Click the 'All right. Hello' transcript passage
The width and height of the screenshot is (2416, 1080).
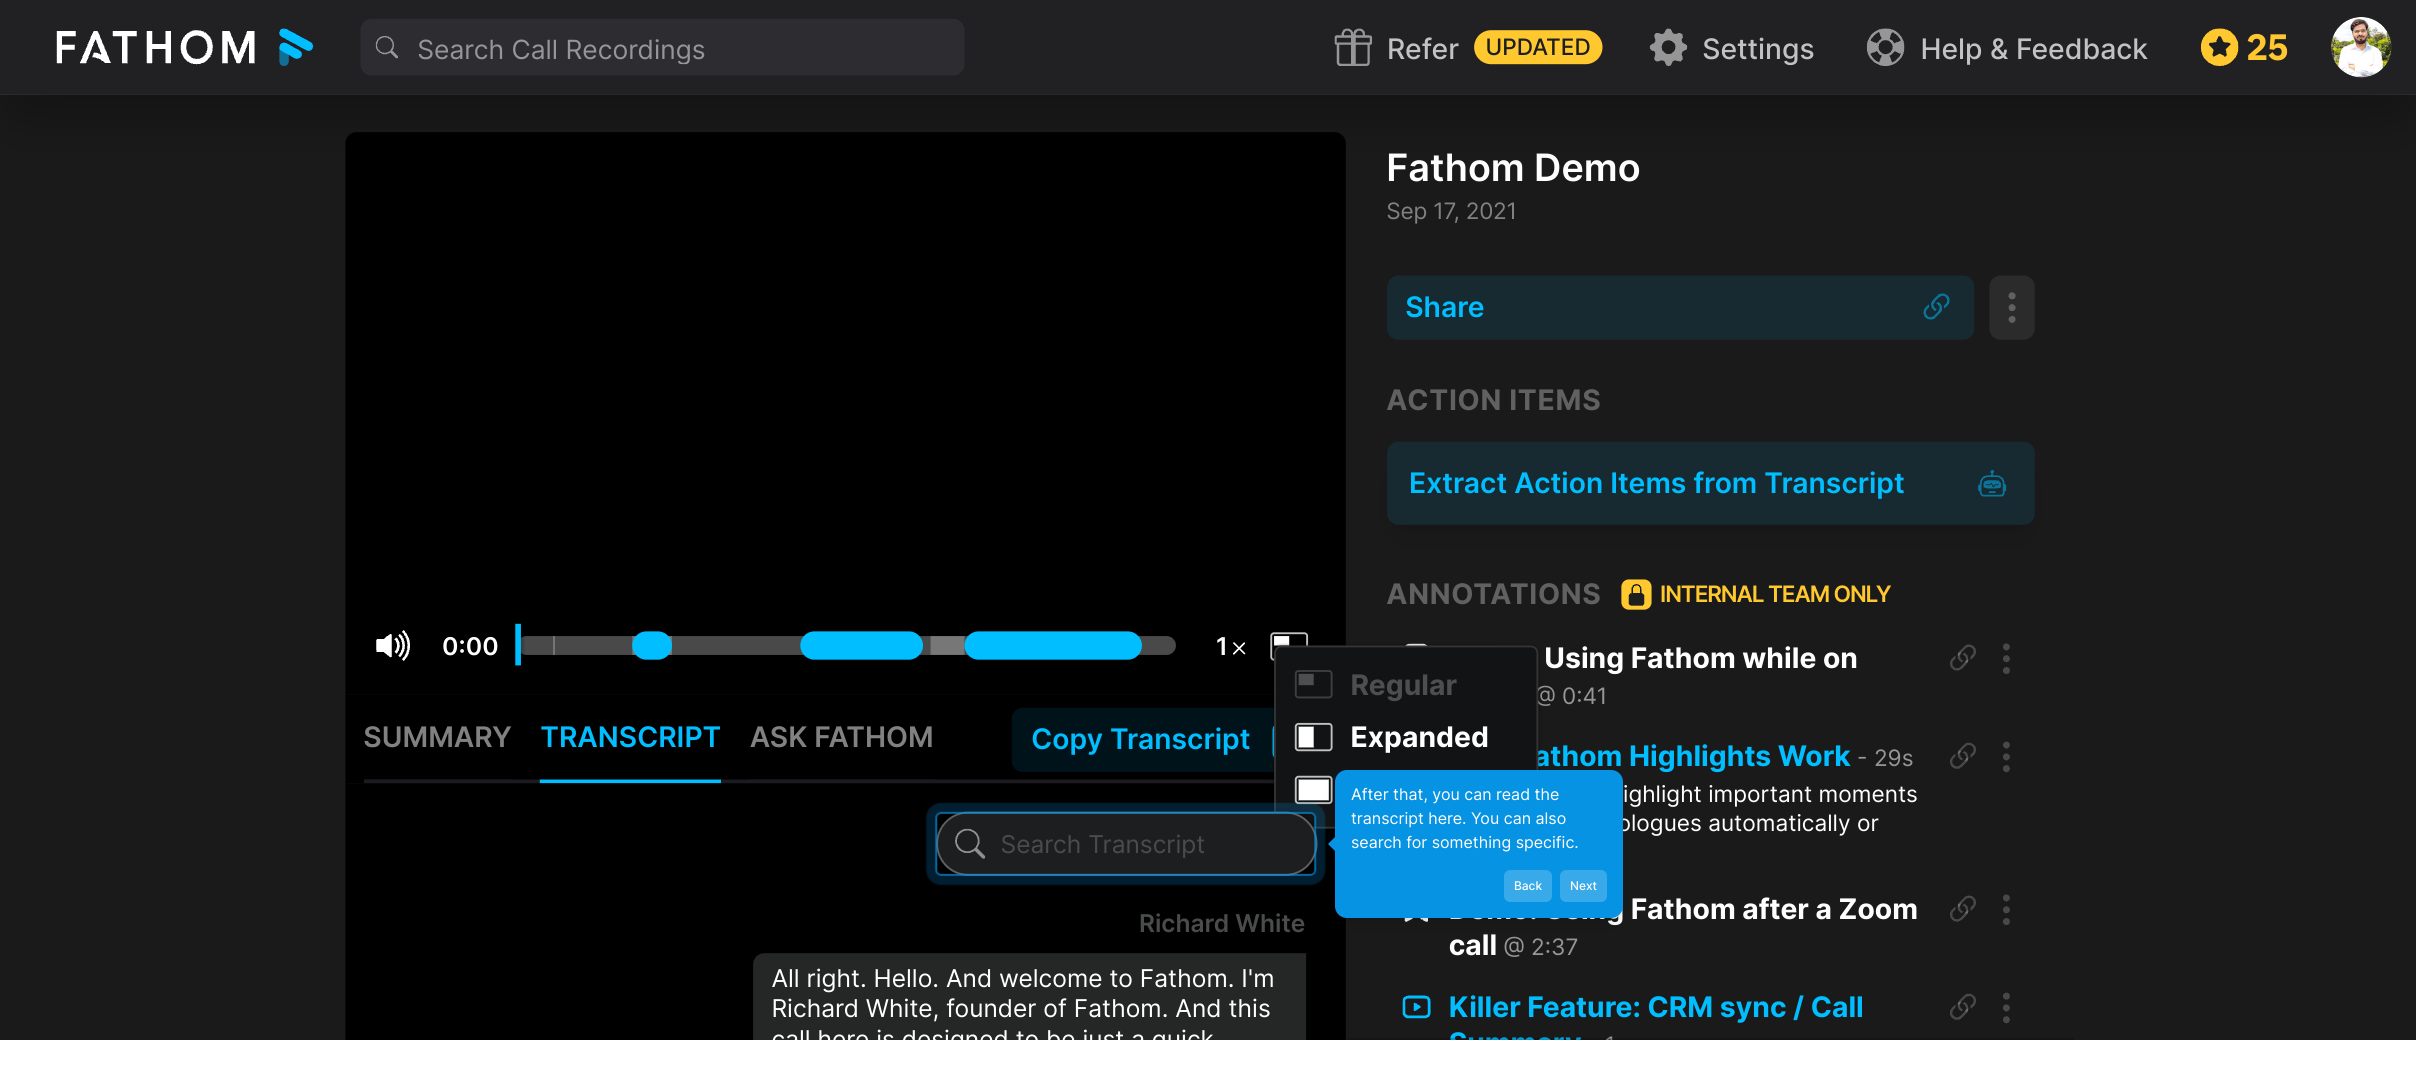[x=1029, y=997]
